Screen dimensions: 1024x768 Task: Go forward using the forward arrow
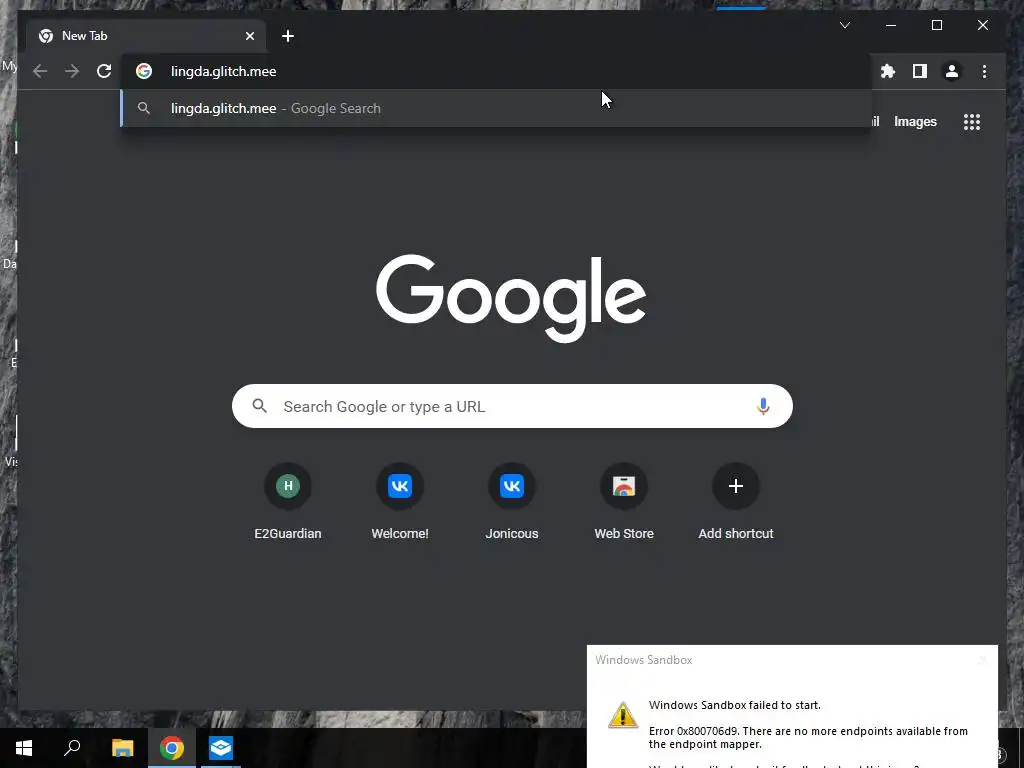coord(72,71)
